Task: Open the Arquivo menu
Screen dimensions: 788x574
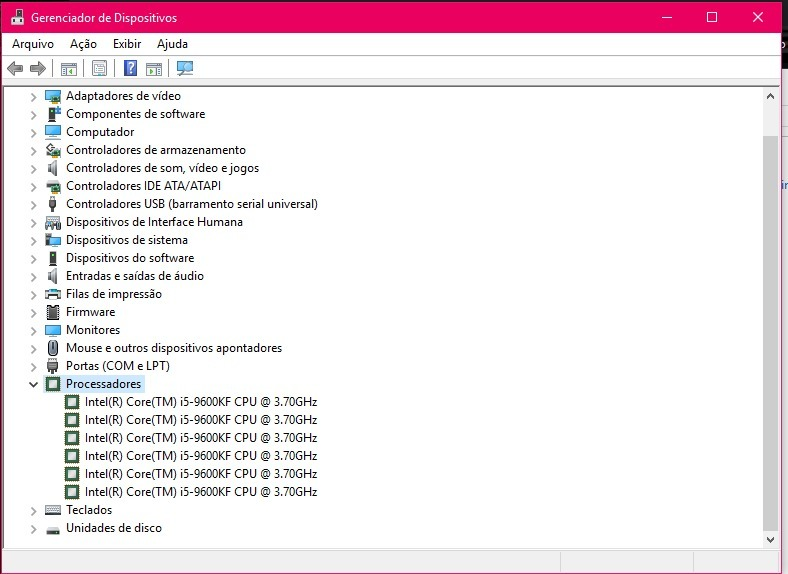Action: 33,44
